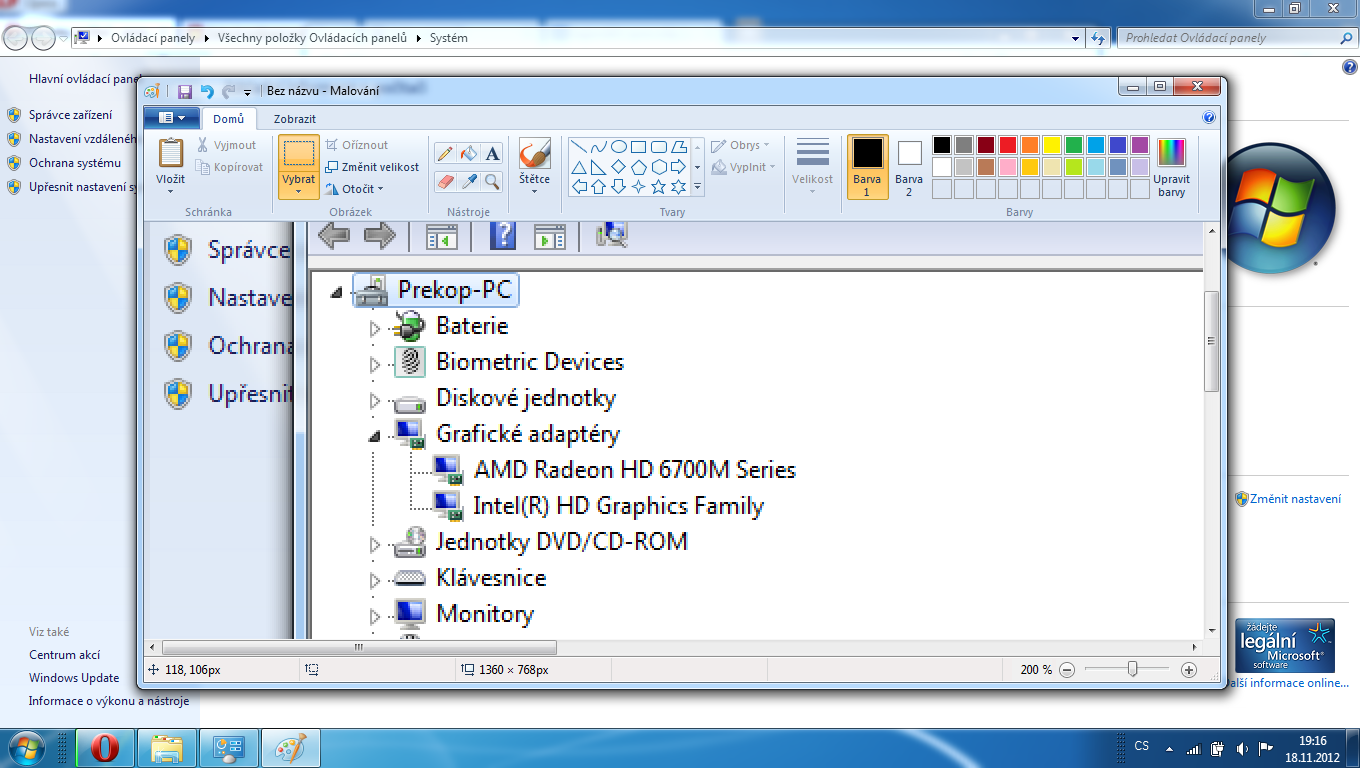This screenshot has width=1360, height=768.
Task: Zoom in with the plus button
Action: click(1189, 670)
